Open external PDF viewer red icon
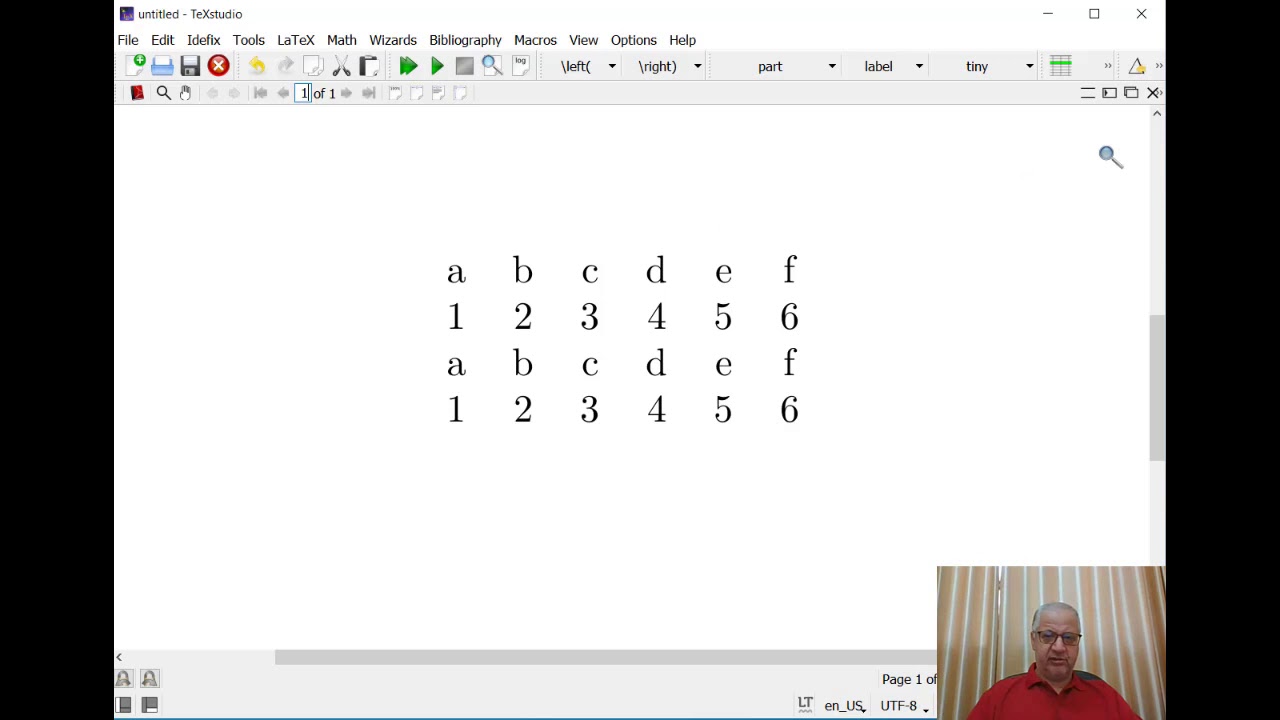 (137, 93)
